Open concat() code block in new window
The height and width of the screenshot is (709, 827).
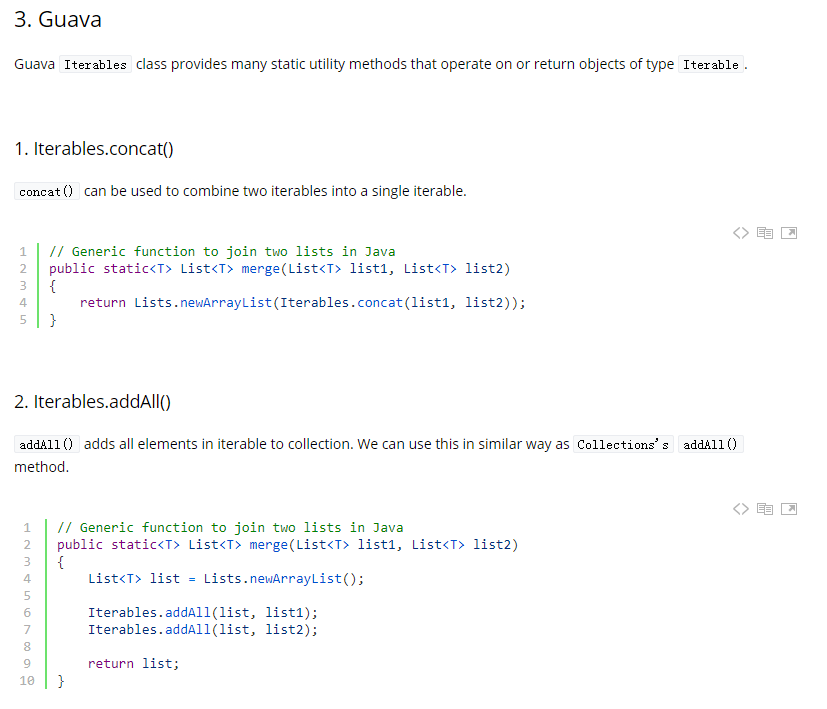(x=789, y=233)
